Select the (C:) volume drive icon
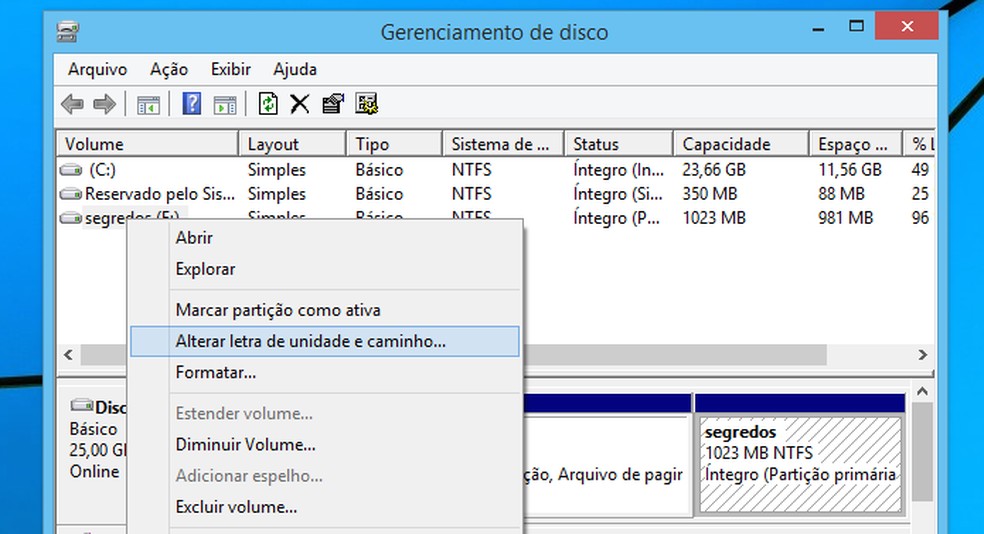Screen dimensions: 984x534 point(71,169)
